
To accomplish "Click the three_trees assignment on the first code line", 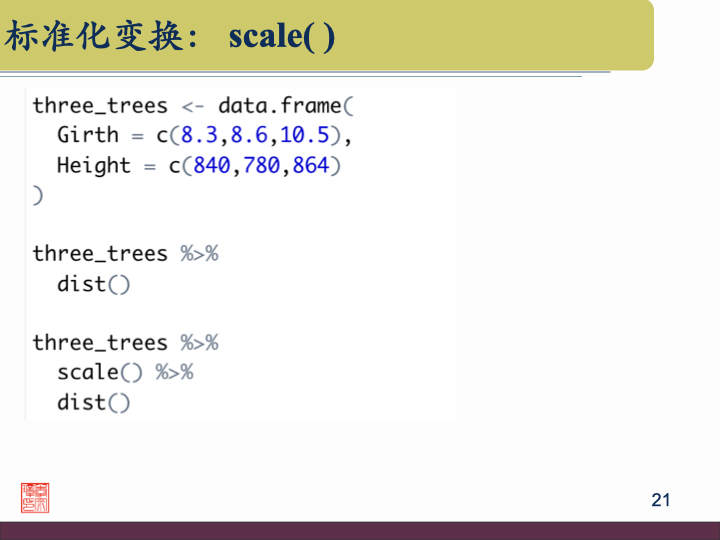I will pyautogui.click(x=100, y=105).
